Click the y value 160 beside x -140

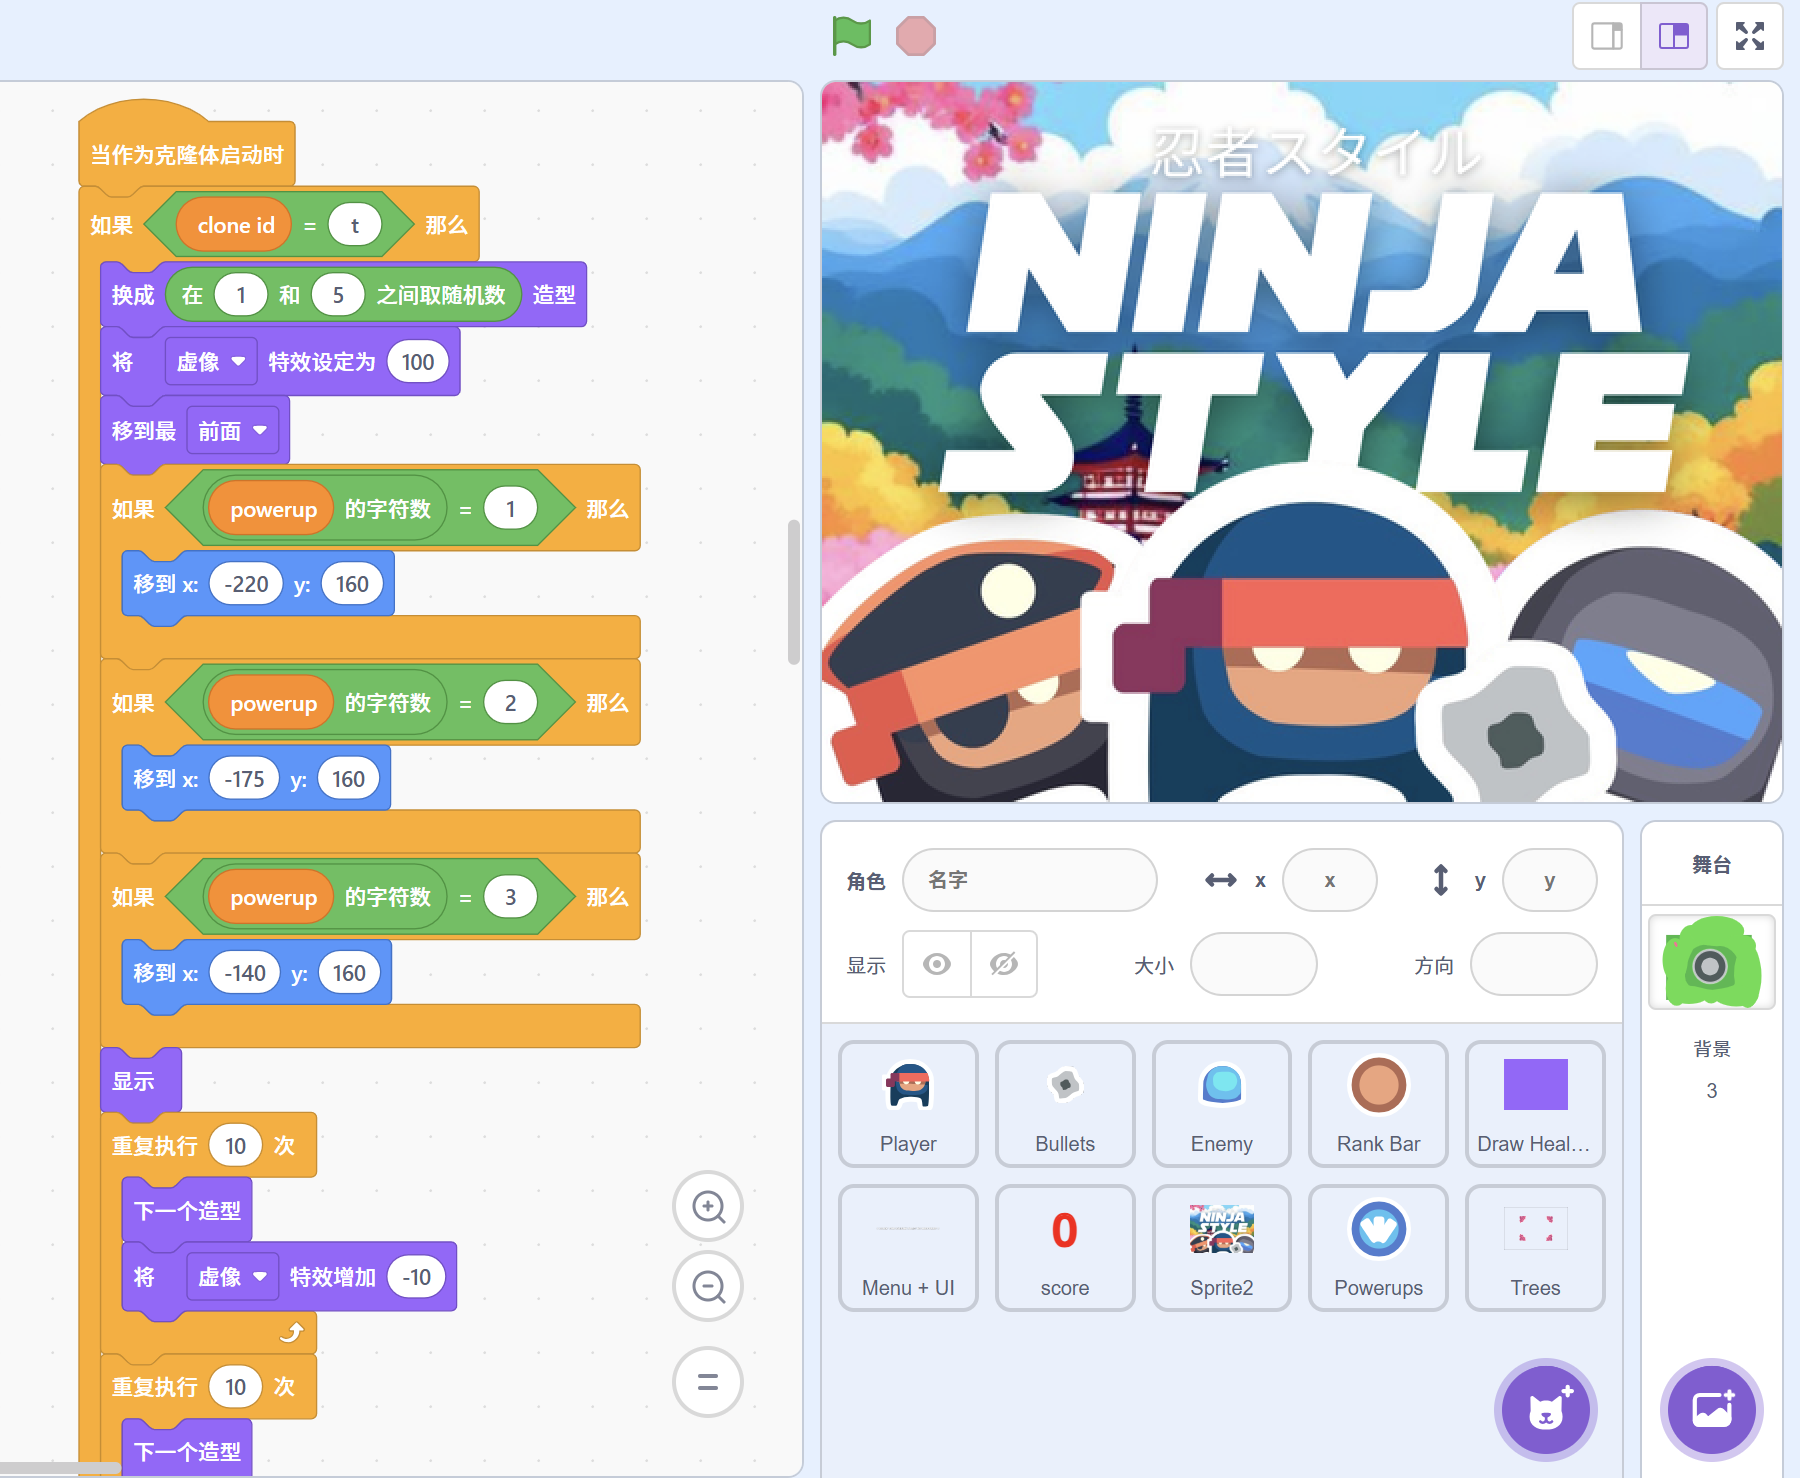tap(349, 973)
